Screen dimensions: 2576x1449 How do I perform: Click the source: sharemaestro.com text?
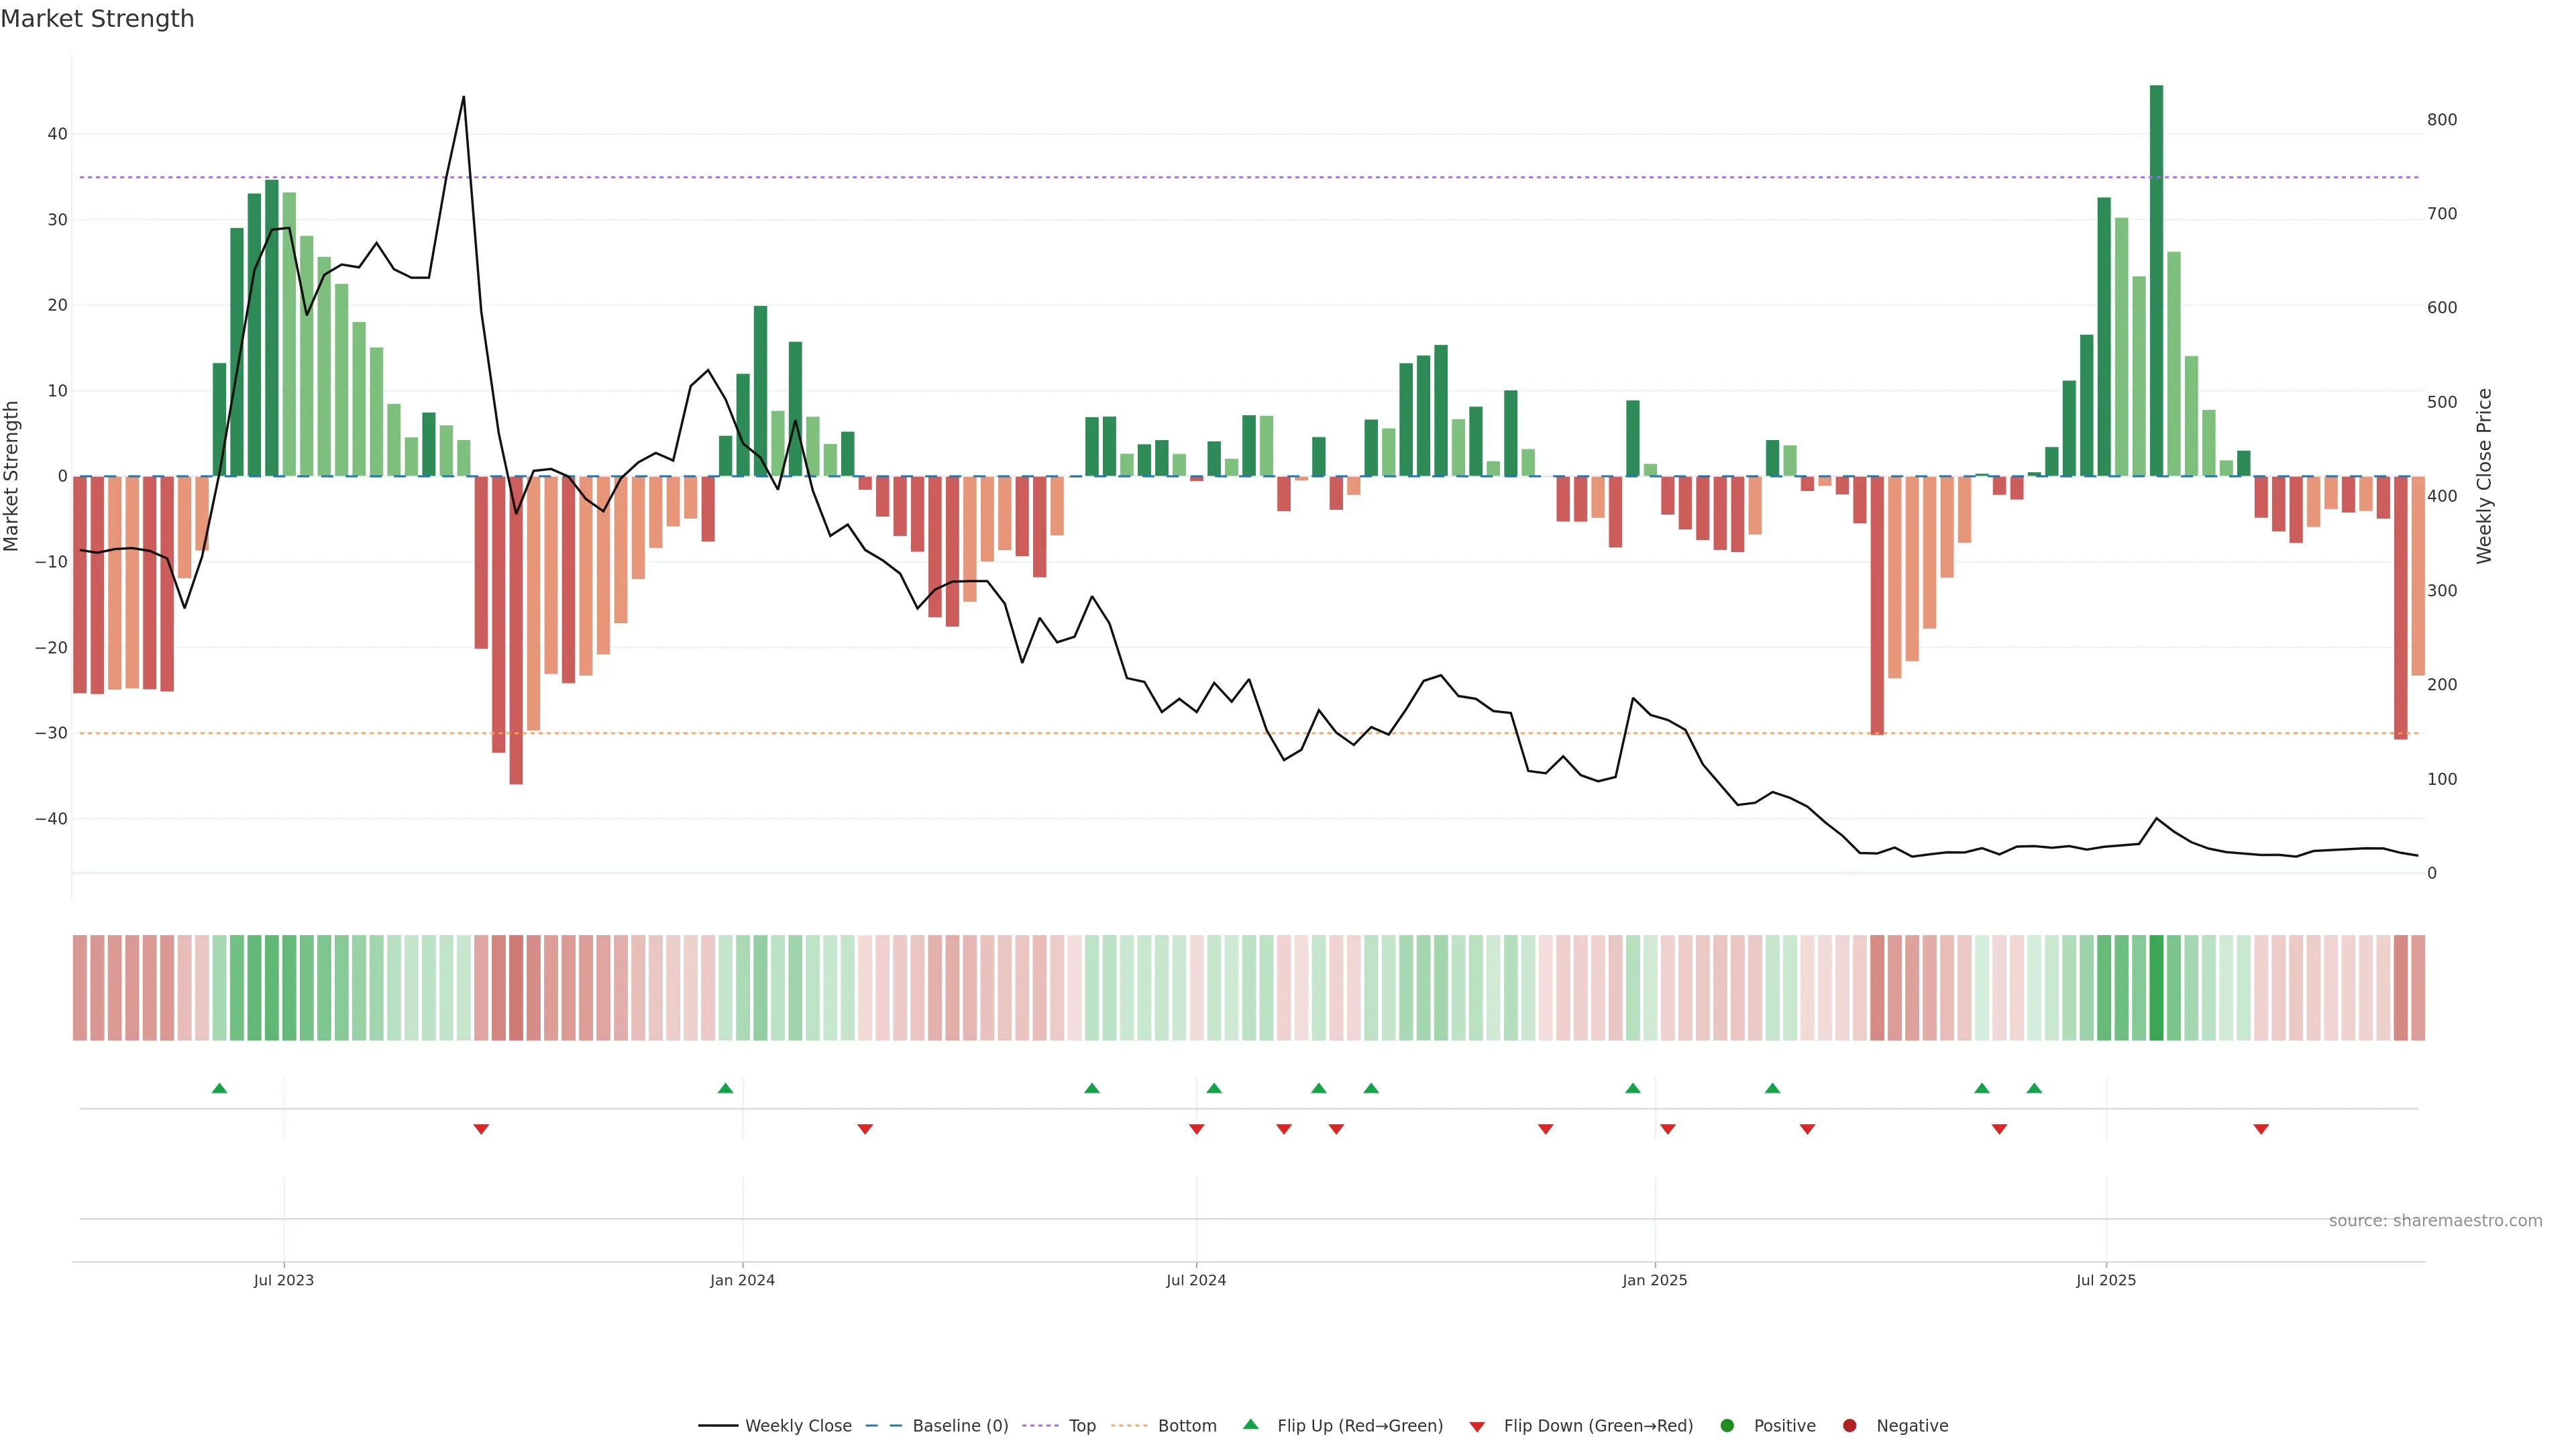(x=2435, y=1221)
